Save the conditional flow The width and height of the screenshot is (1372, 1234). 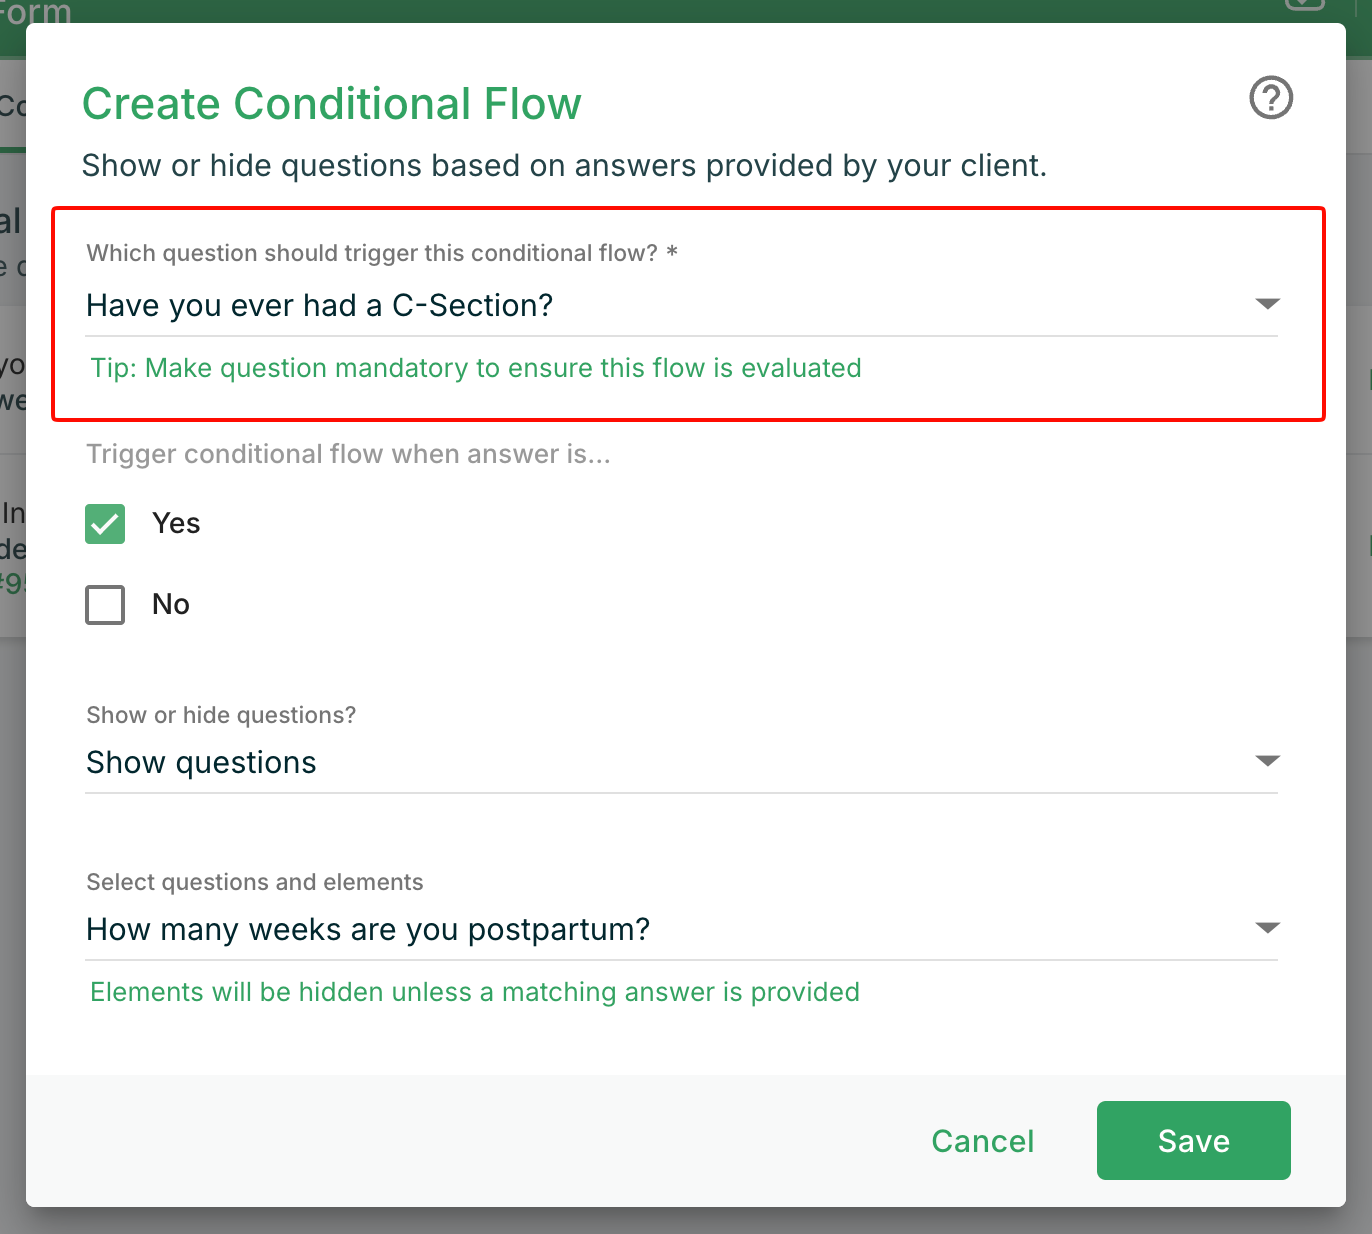[1193, 1141]
